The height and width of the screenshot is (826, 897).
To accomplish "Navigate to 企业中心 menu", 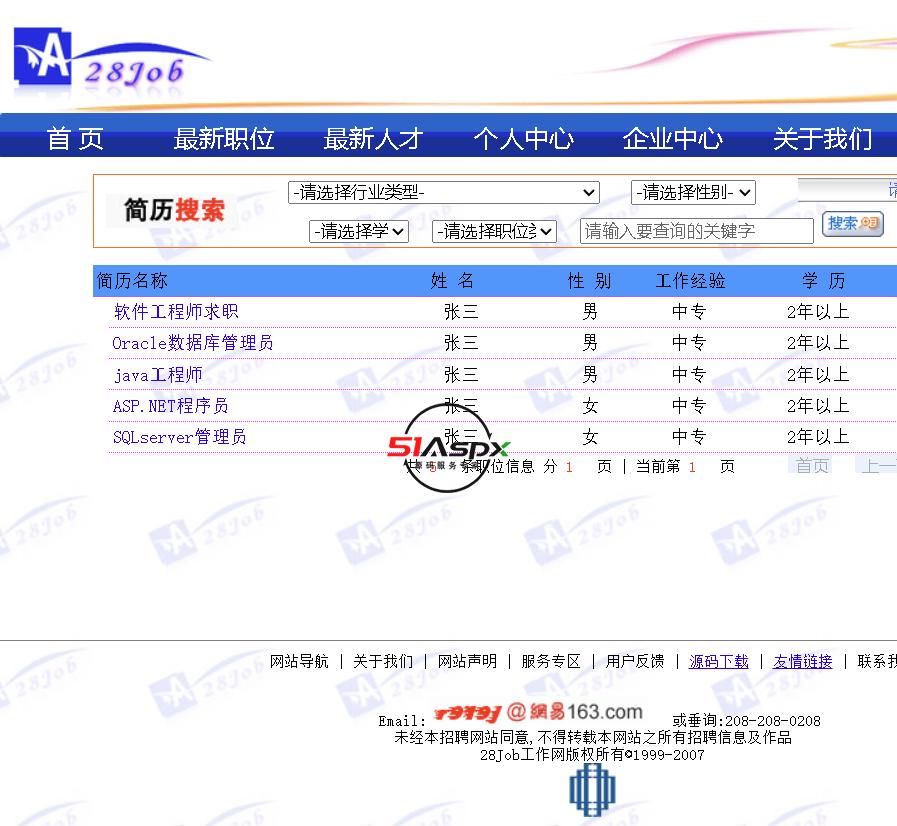I will click(672, 138).
